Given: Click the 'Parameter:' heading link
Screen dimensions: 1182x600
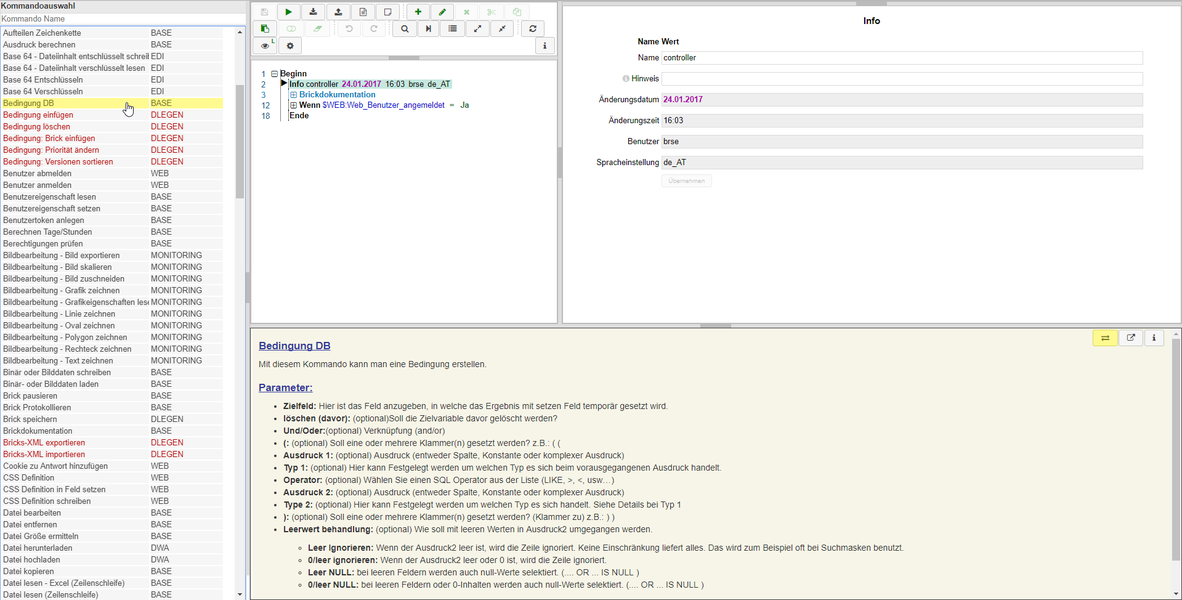Looking at the screenshot, I should pyautogui.click(x=285, y=387).
